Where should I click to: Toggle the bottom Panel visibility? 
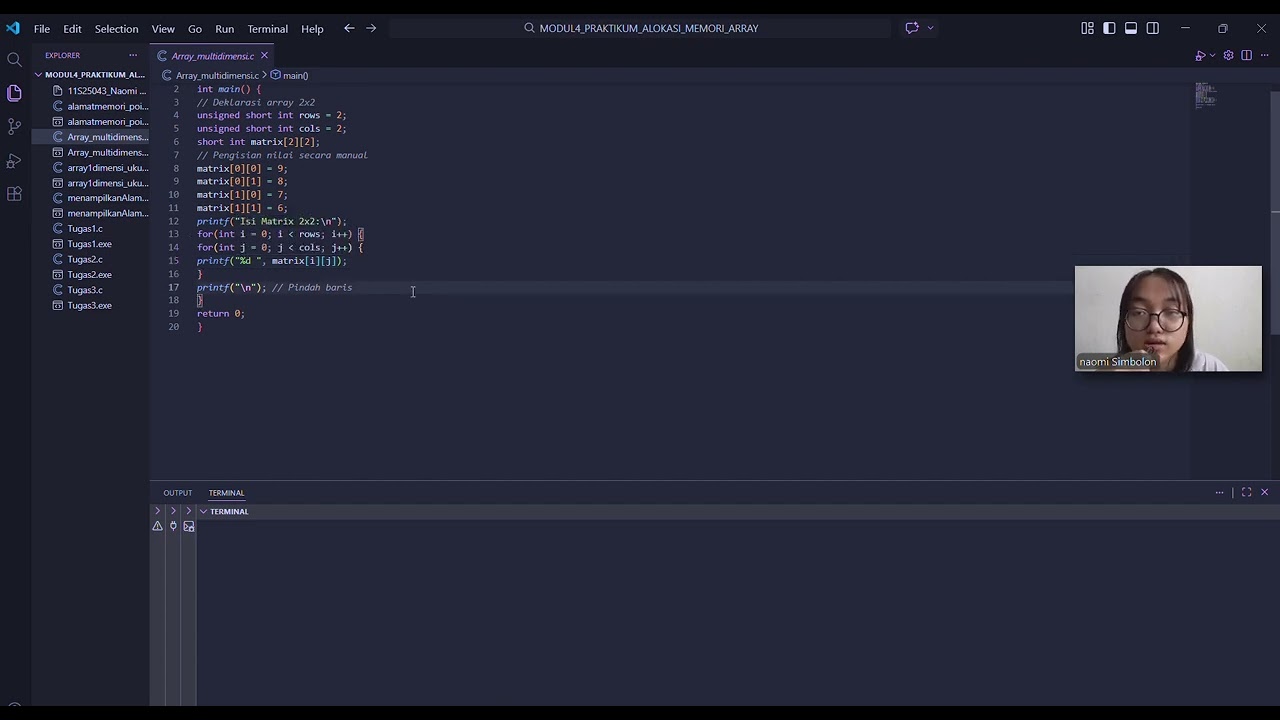coord(1131,28)
